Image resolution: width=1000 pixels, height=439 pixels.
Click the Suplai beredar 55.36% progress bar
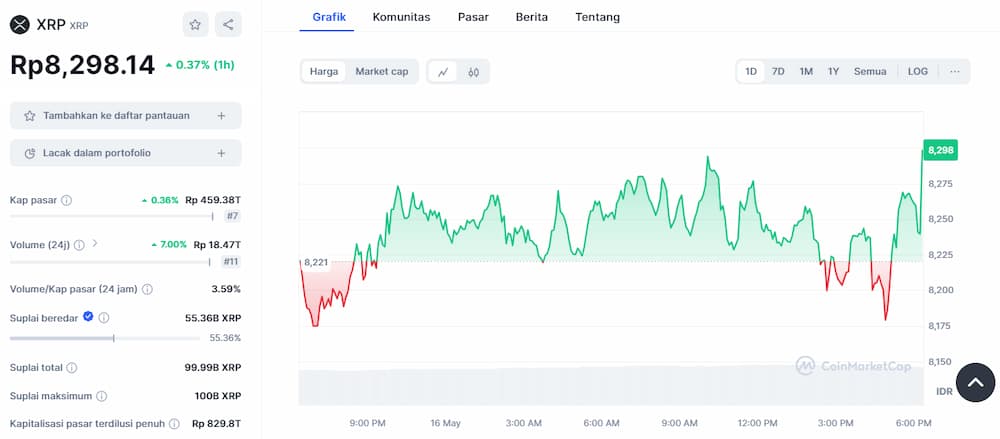coord(105,338)
